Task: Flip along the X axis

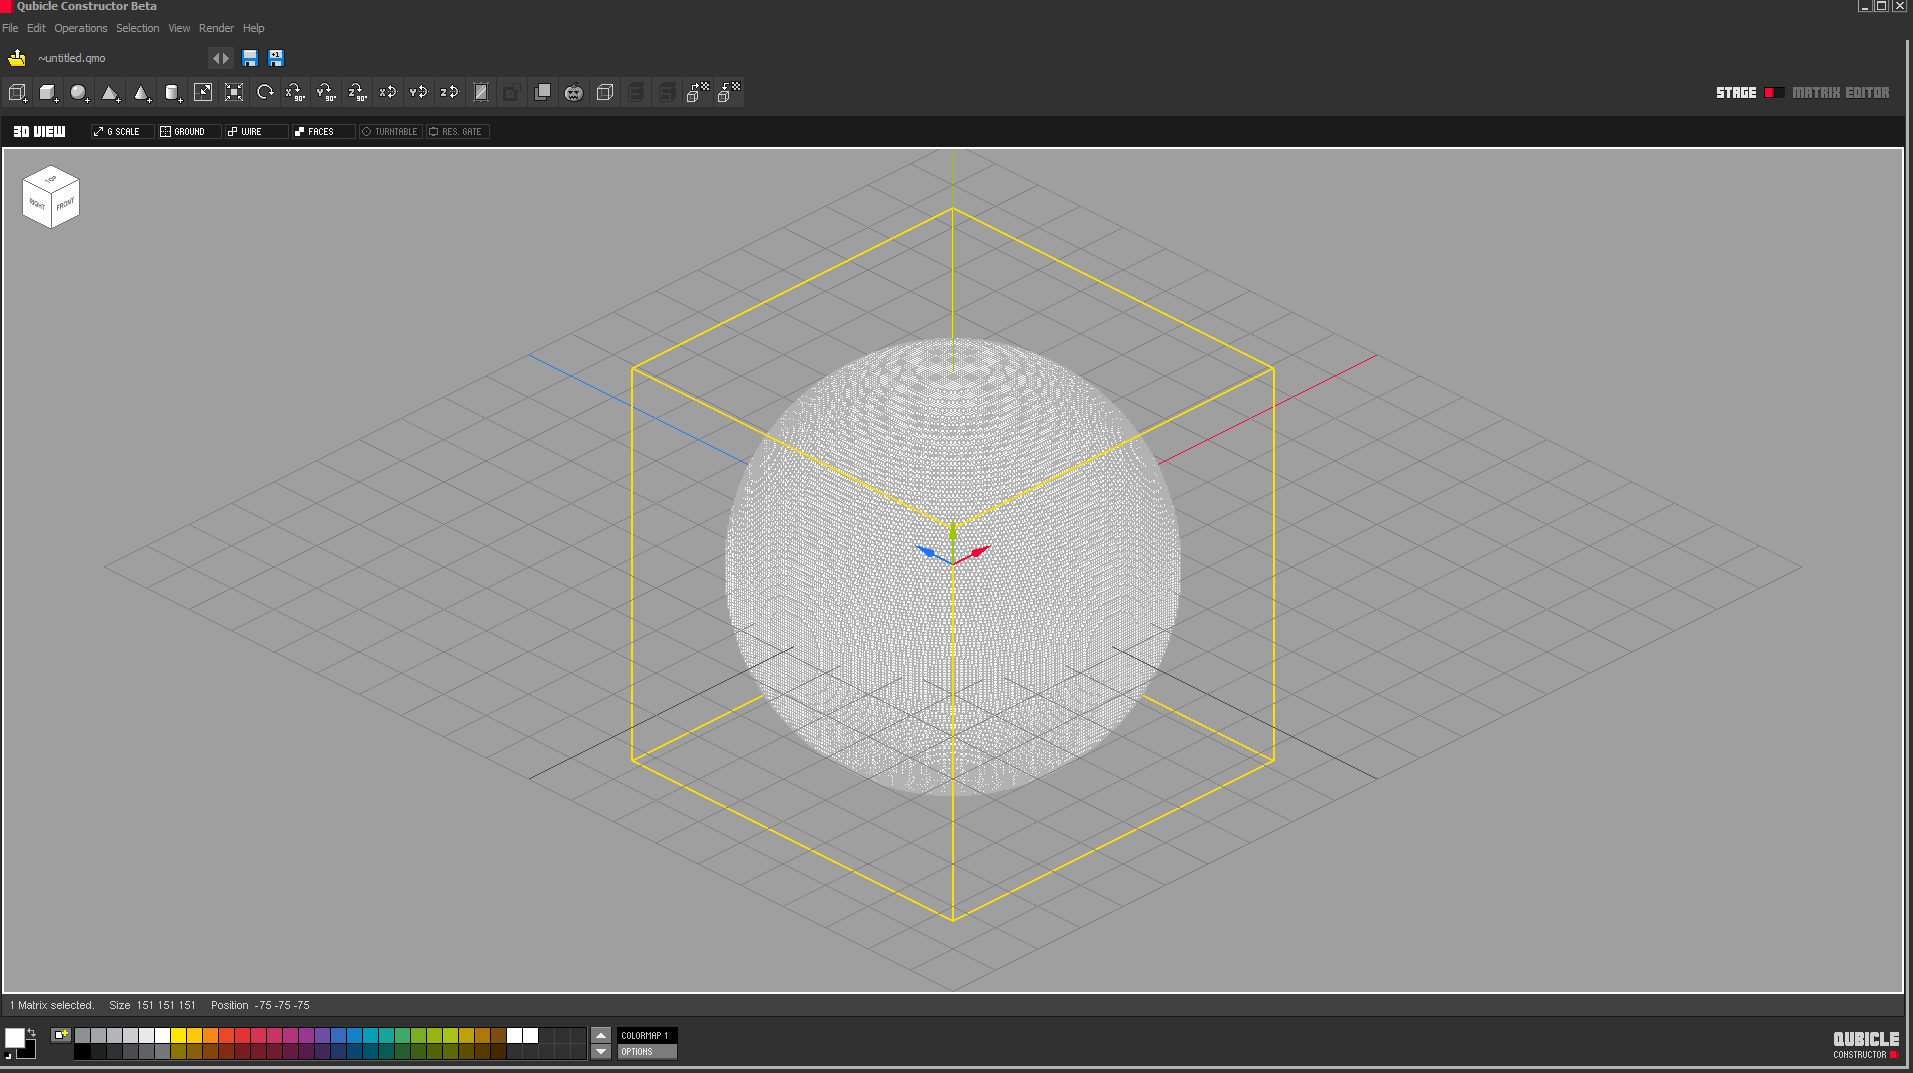Action: 388,93
